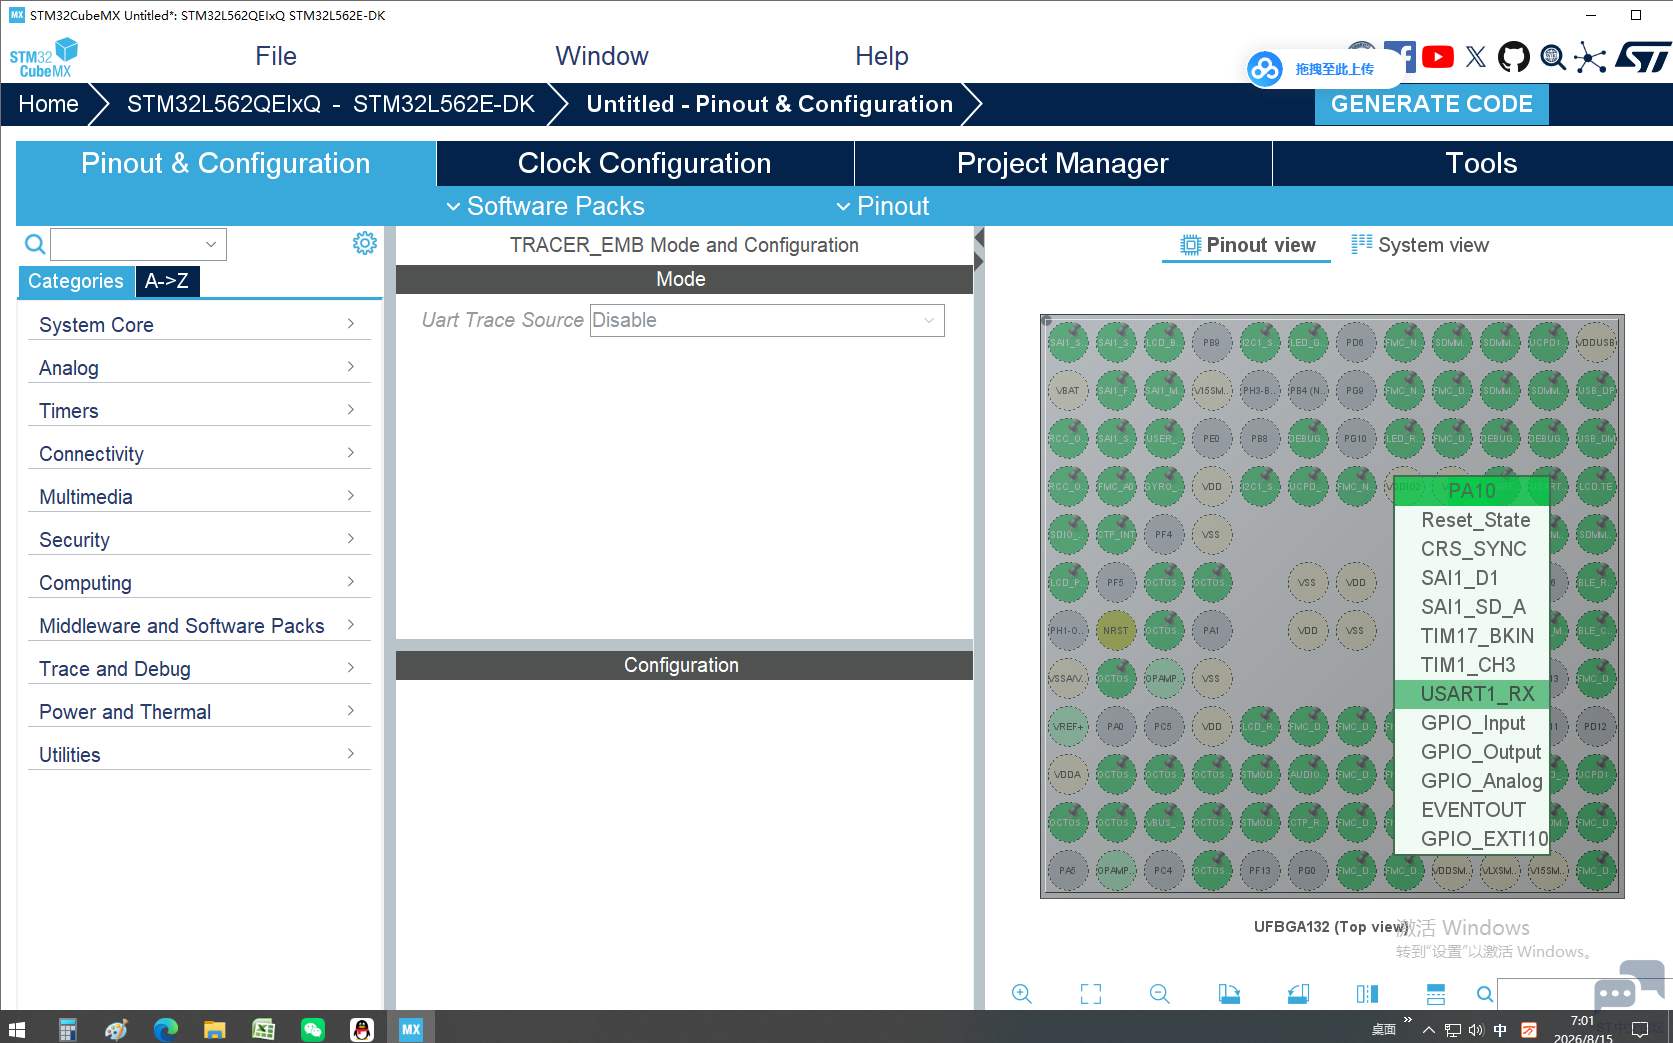
Task: Open the category settings gear
Action: (365, 243)
